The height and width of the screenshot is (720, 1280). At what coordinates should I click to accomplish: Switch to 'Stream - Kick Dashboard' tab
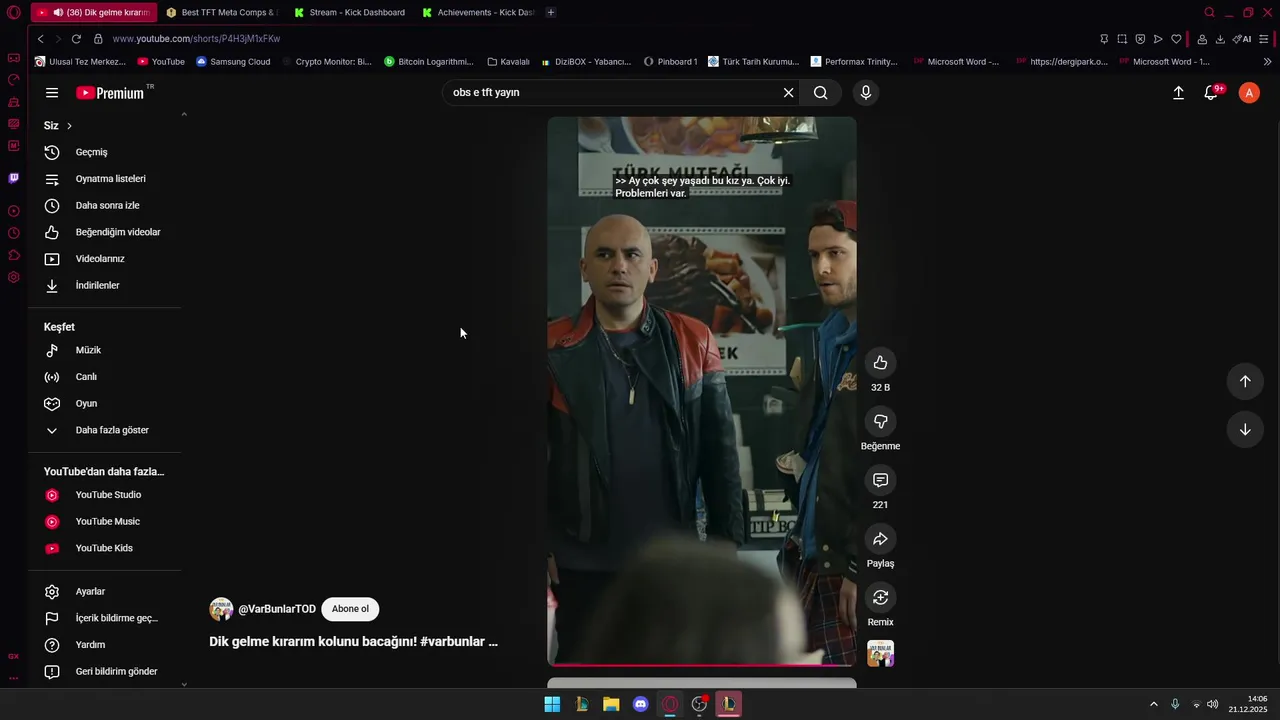click(x=350, y=12)
